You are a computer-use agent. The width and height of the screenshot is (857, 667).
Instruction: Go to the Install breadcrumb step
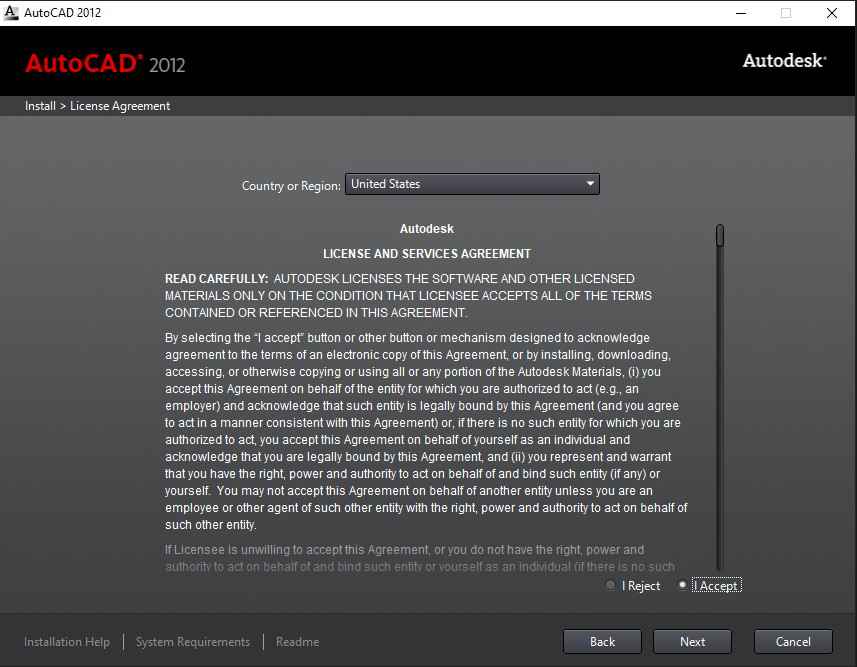[40, 106]
